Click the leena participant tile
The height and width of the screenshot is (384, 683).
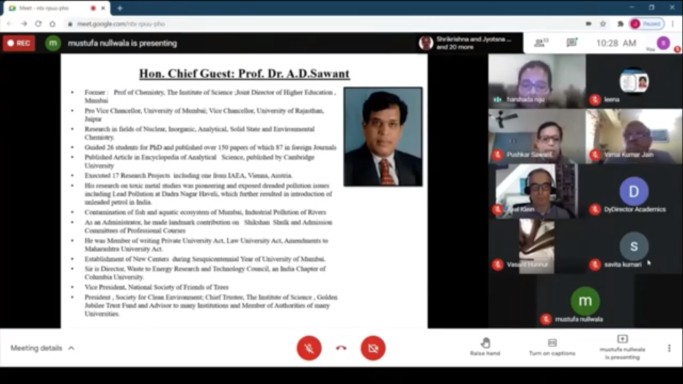pyautogui.click(x=634, y=81)
